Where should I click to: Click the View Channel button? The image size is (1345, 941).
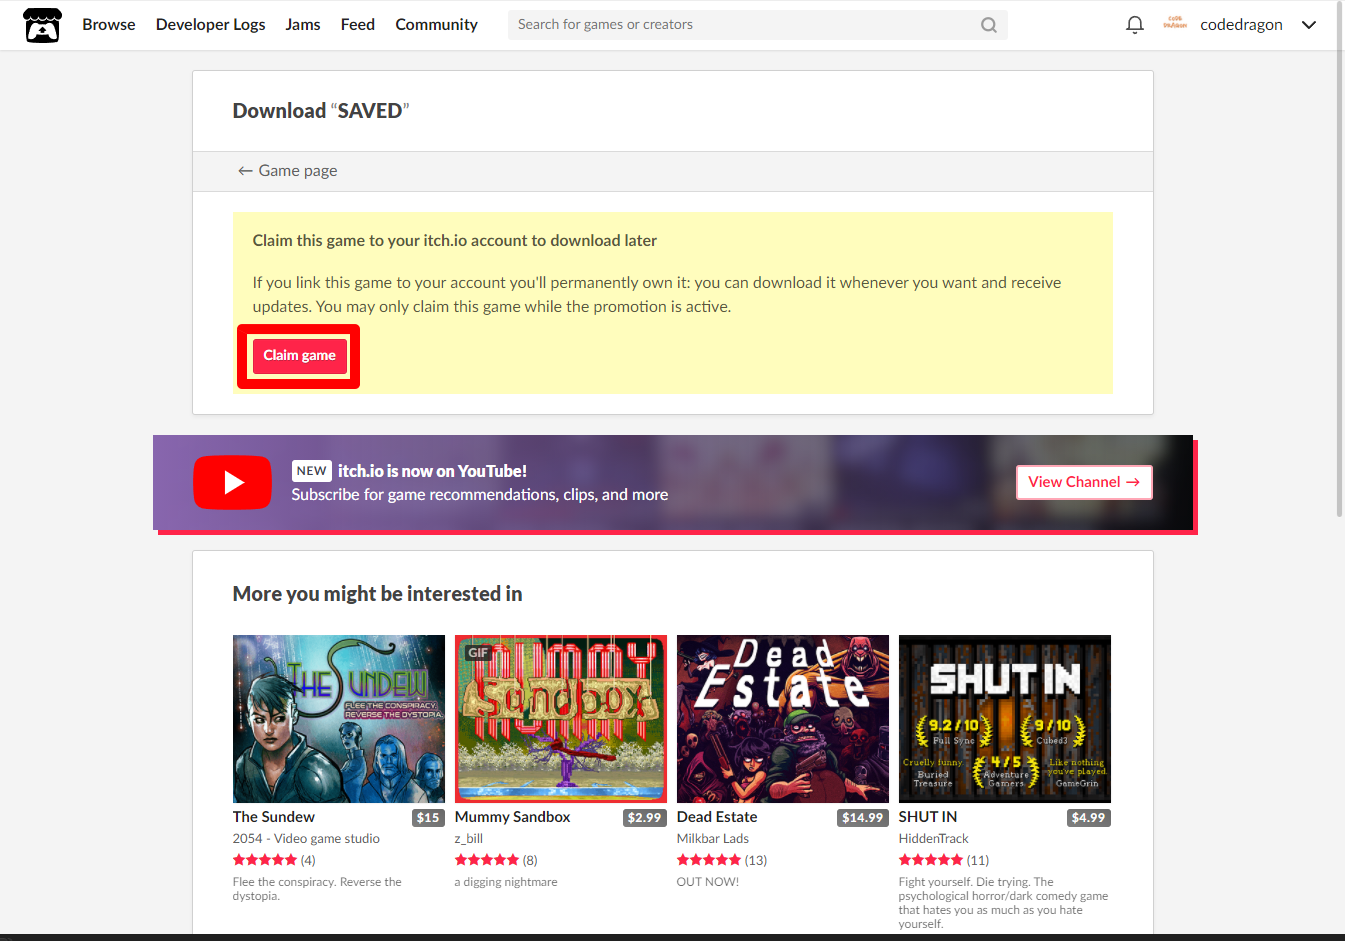click(1084, 482)
